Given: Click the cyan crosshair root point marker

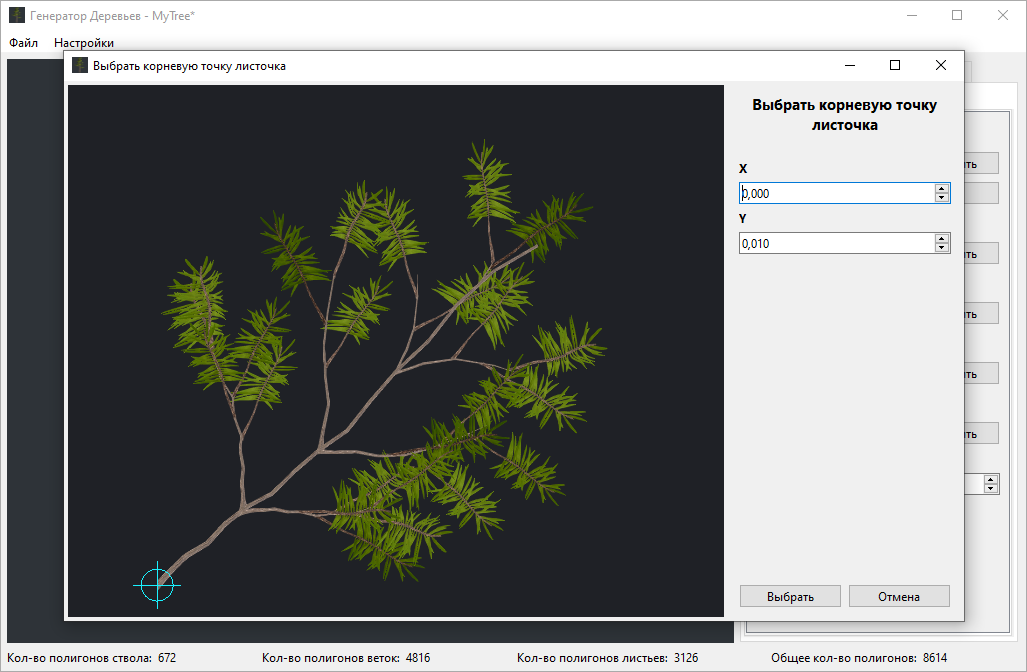Looking at the screenshot, I should click(x=157, y=585).
